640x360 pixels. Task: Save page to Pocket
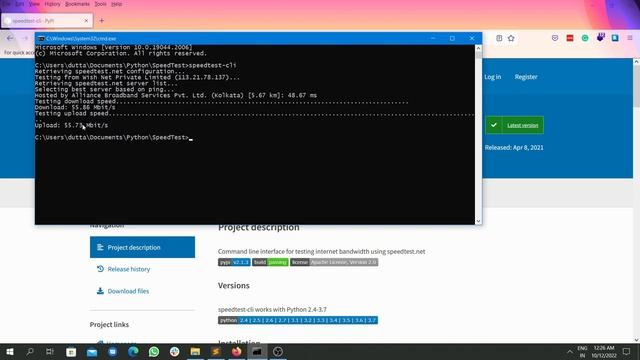(555, 38)
